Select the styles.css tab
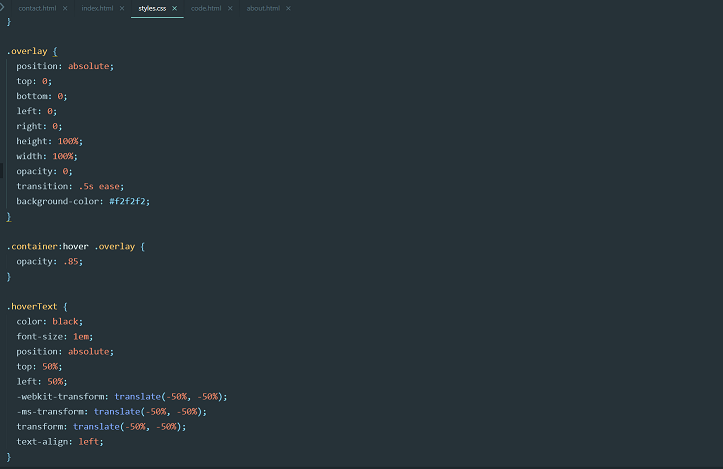 point(152,8)
